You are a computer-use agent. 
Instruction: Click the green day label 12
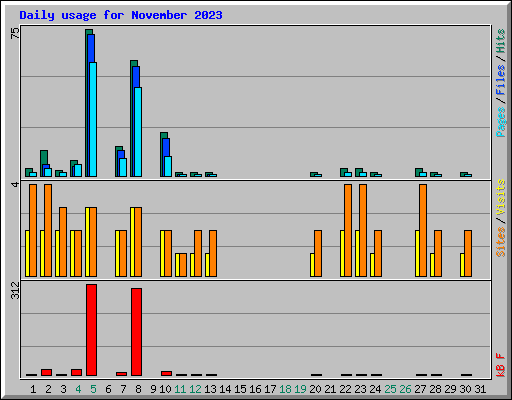pyautogui.click(x=195, y=389)
